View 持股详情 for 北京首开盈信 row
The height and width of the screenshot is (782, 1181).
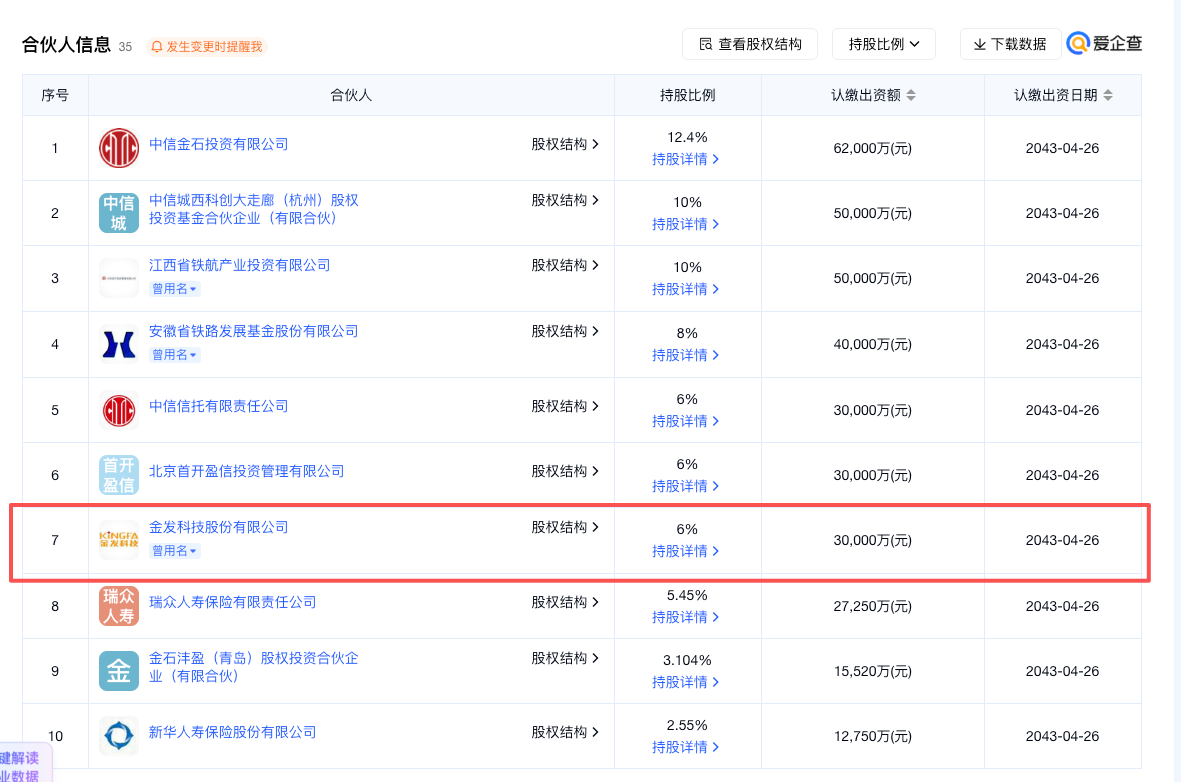click(x=685, y=486)
